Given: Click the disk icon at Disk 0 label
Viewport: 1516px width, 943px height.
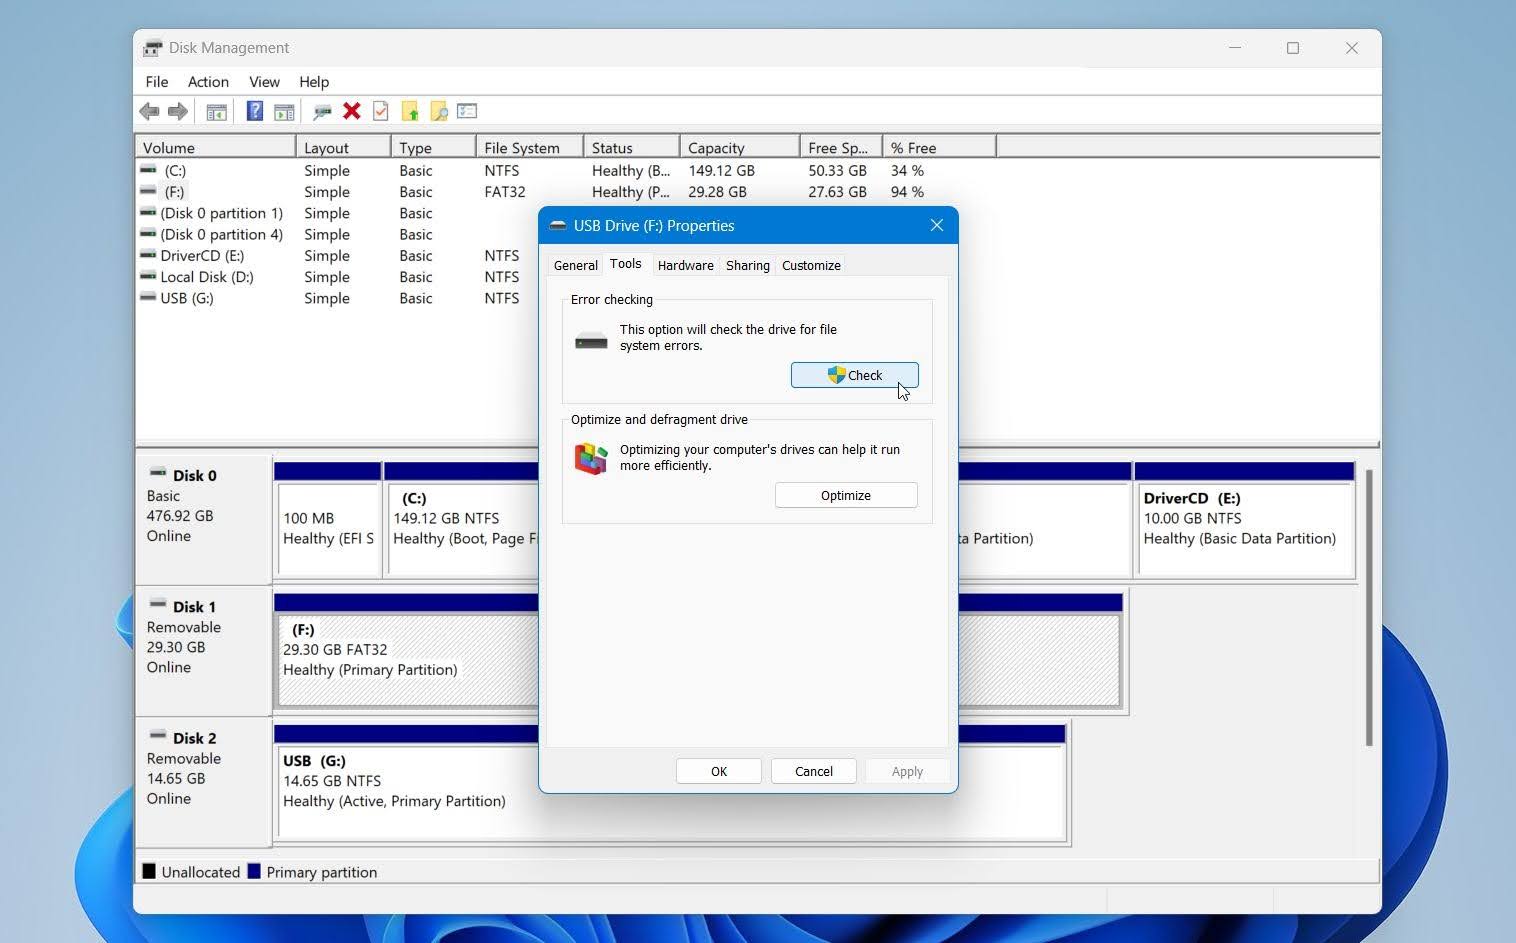Looking at the screenshot, I should tap(158, 472).
